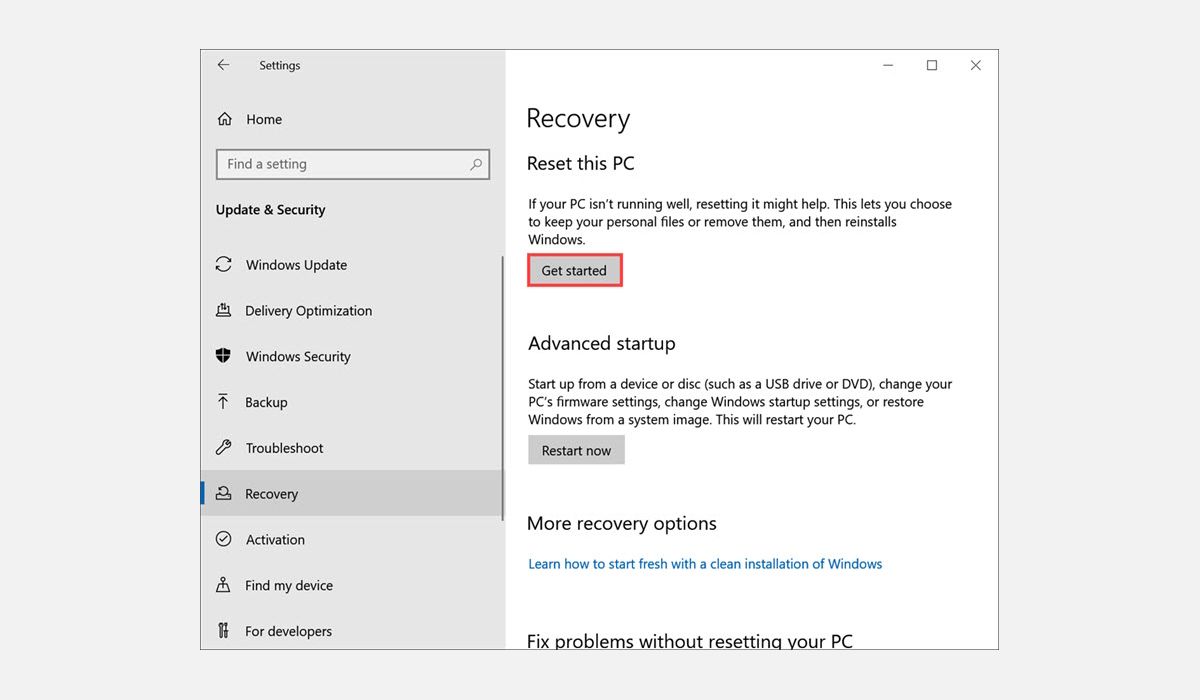Click the Backup up-arrow icon
Screen dimensions: 1200x700
point(224,402)
